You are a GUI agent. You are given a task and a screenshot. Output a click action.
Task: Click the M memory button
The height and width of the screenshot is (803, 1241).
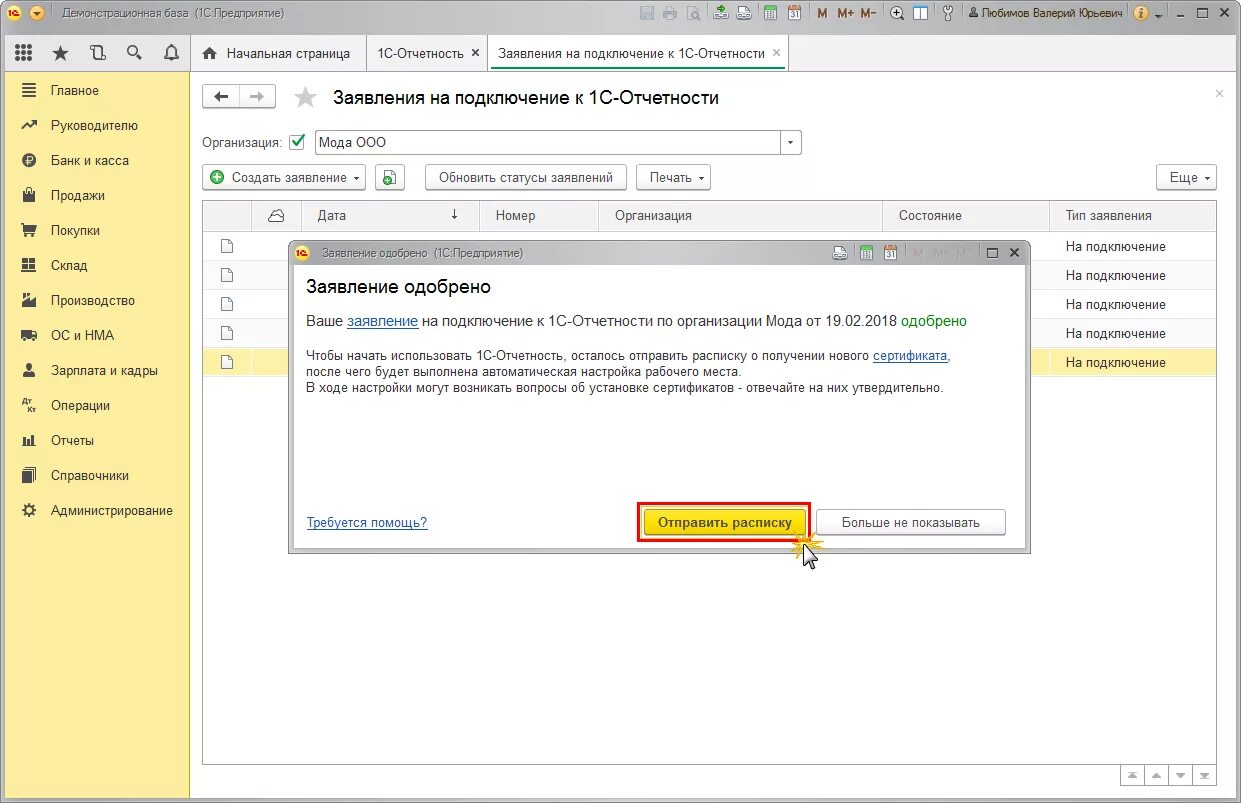pyautogui.click(x=822, y=13)
